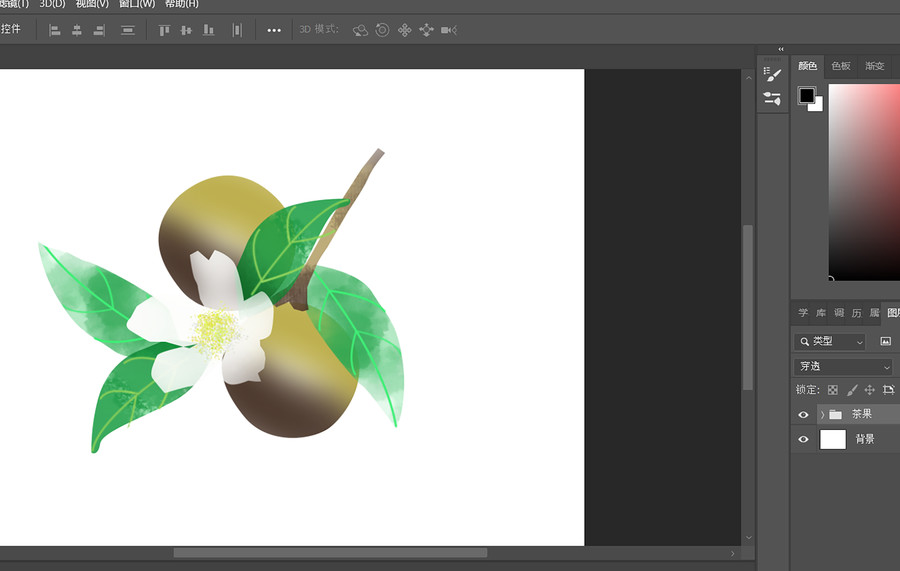Lock image pixels brush icon
The width and height of the screenshot is (900, 571).
[852, 390]
